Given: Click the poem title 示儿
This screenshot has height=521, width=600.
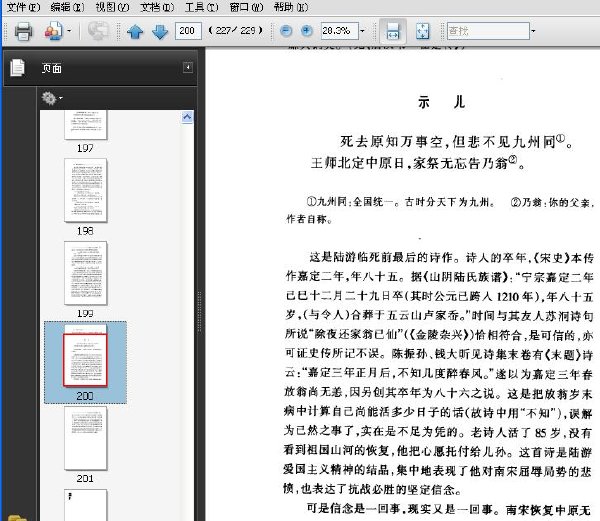Looking at the screenshot, I should tap(441, 103).
